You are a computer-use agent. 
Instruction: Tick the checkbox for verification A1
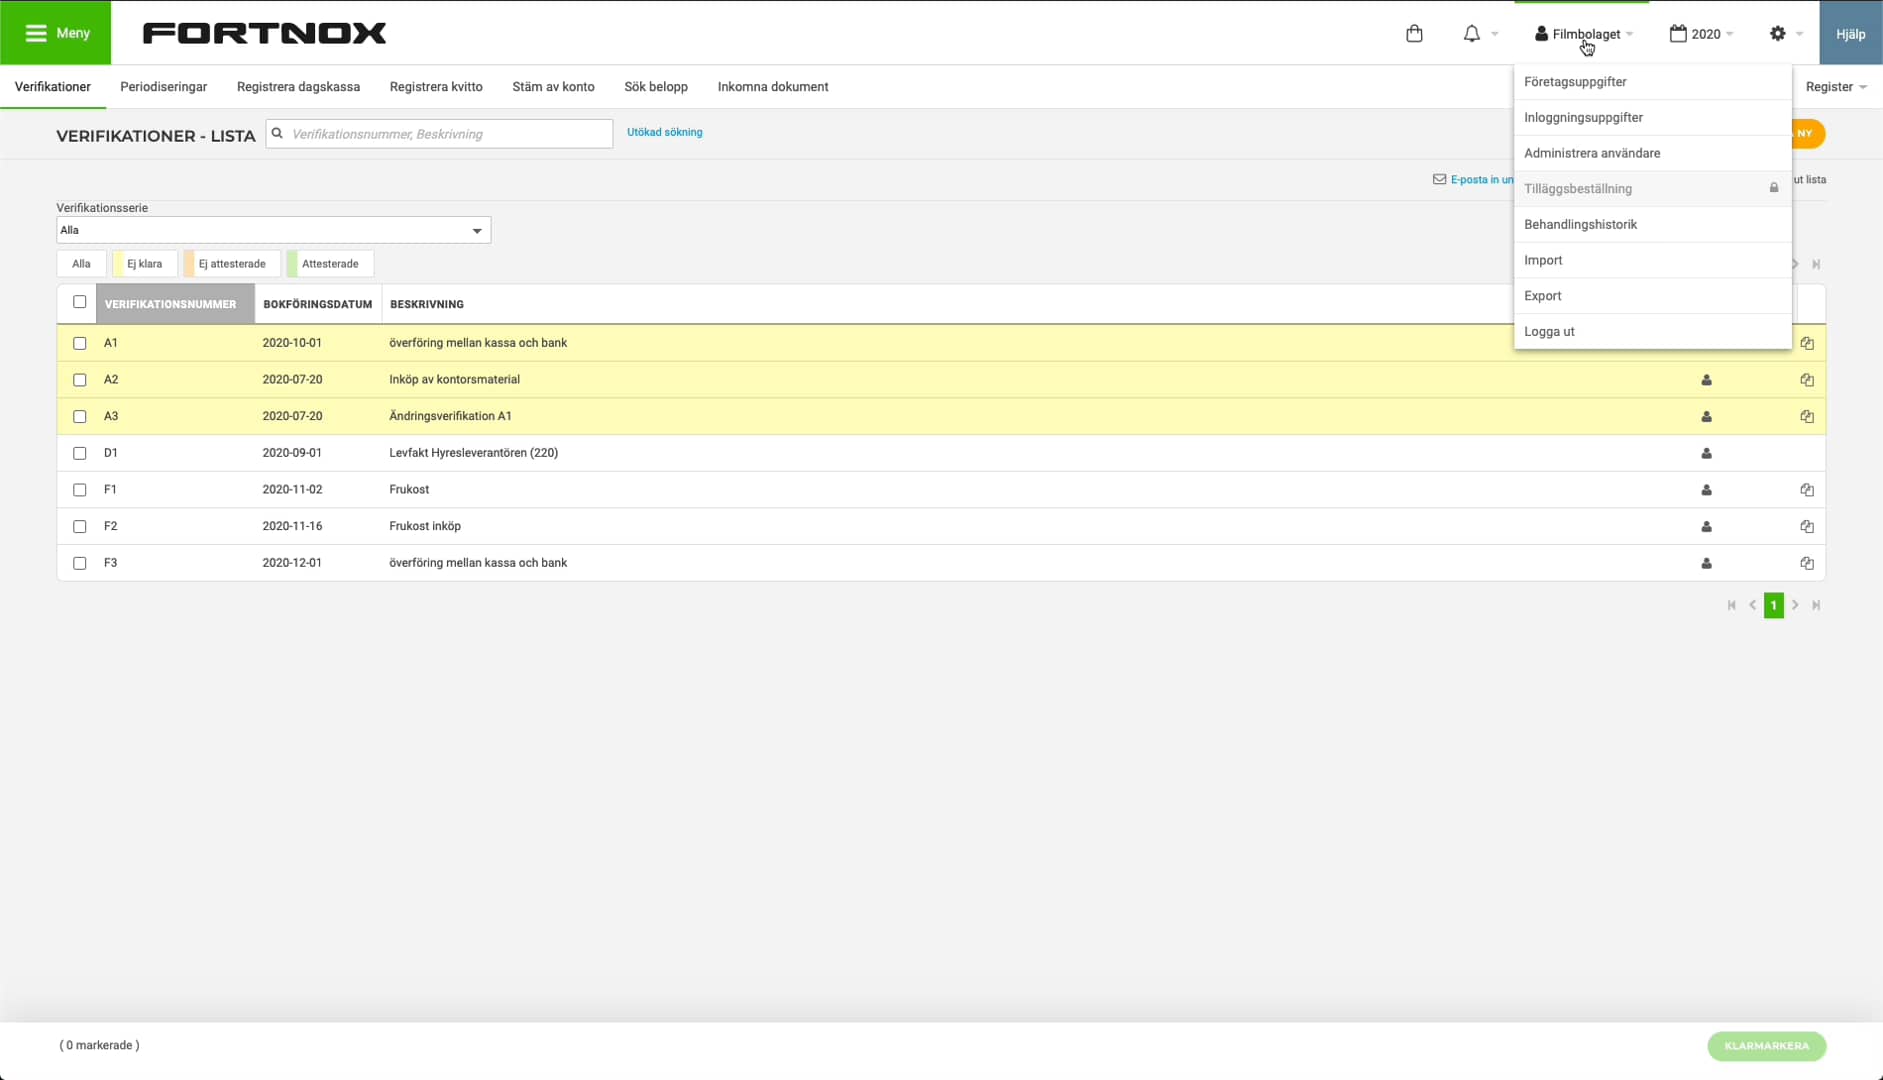80,343
